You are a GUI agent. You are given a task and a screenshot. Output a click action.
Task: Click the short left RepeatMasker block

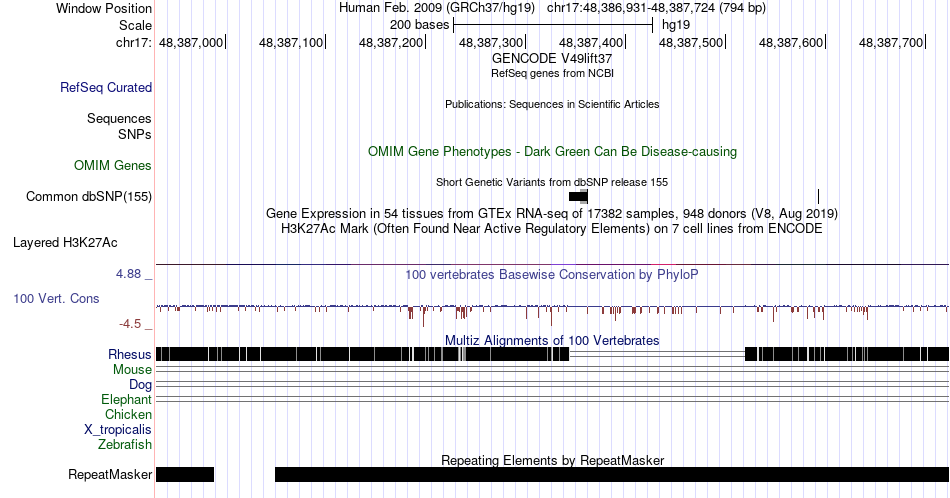185,474
